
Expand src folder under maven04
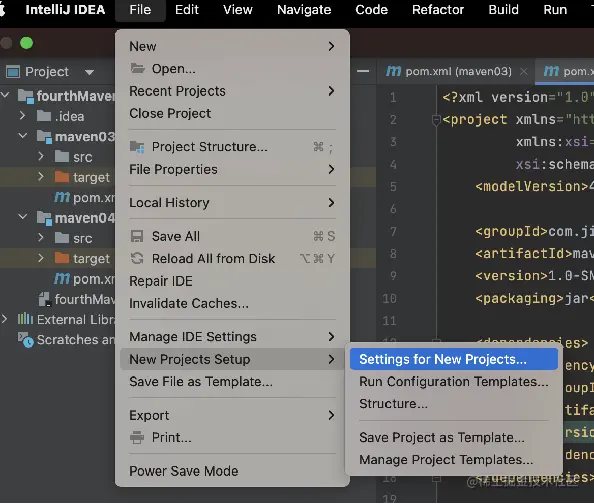tap(41, 238)
